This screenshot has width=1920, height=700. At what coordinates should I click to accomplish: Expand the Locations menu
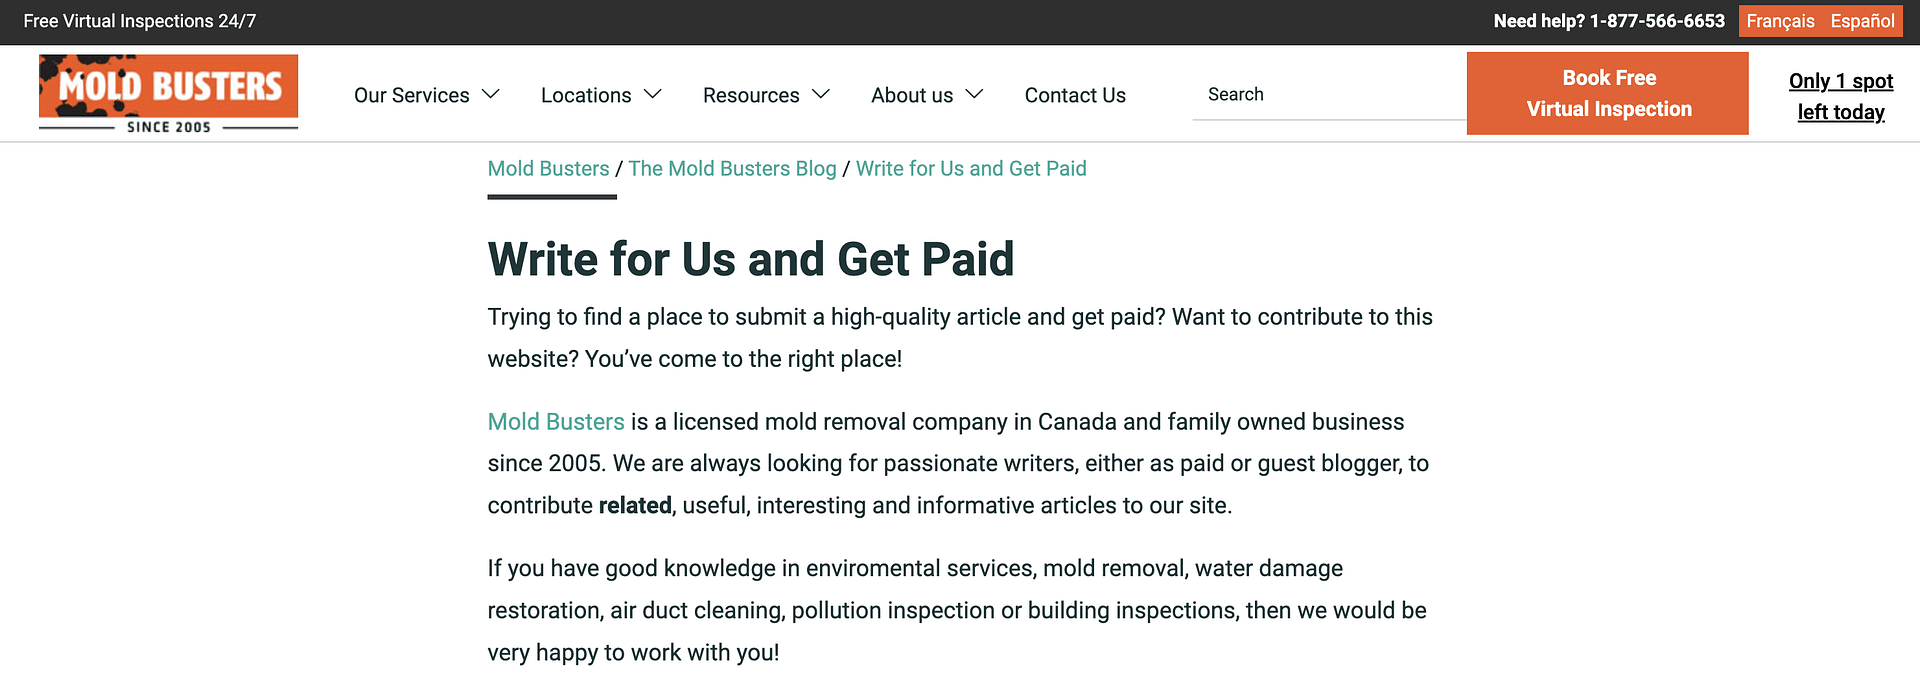586,95
